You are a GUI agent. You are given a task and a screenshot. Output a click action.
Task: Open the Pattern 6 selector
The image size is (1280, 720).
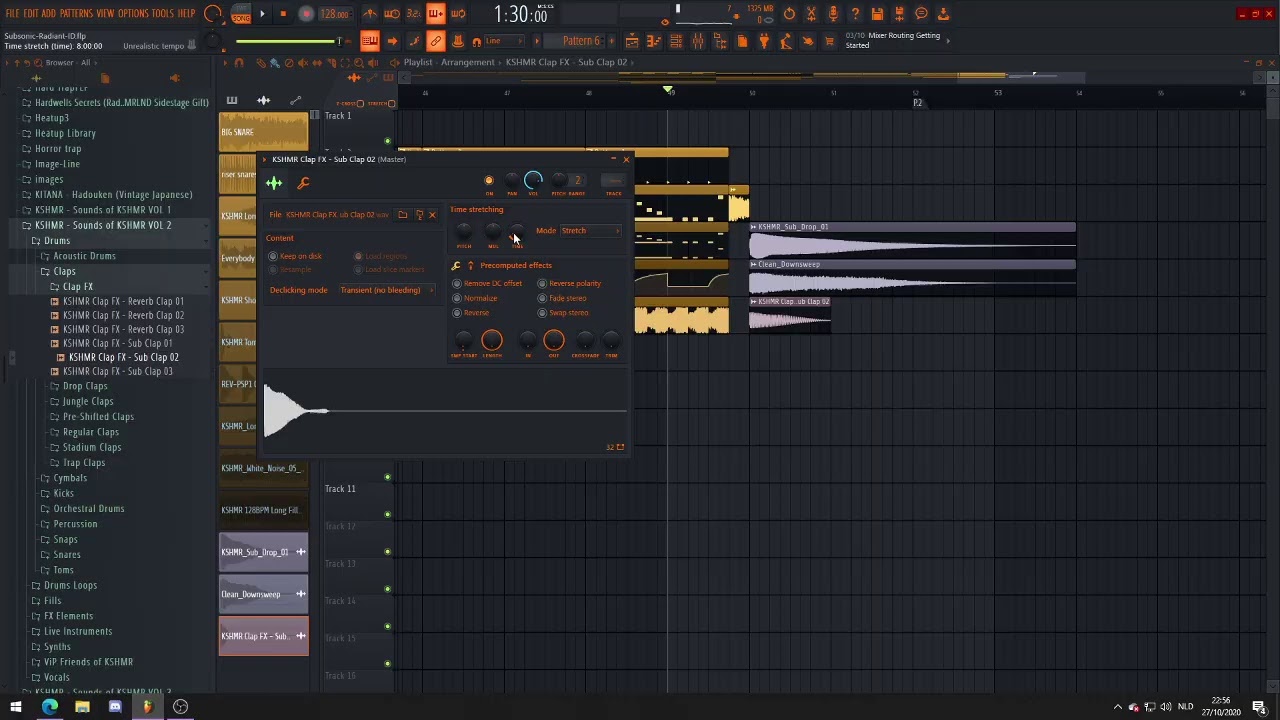pos(582,41)
